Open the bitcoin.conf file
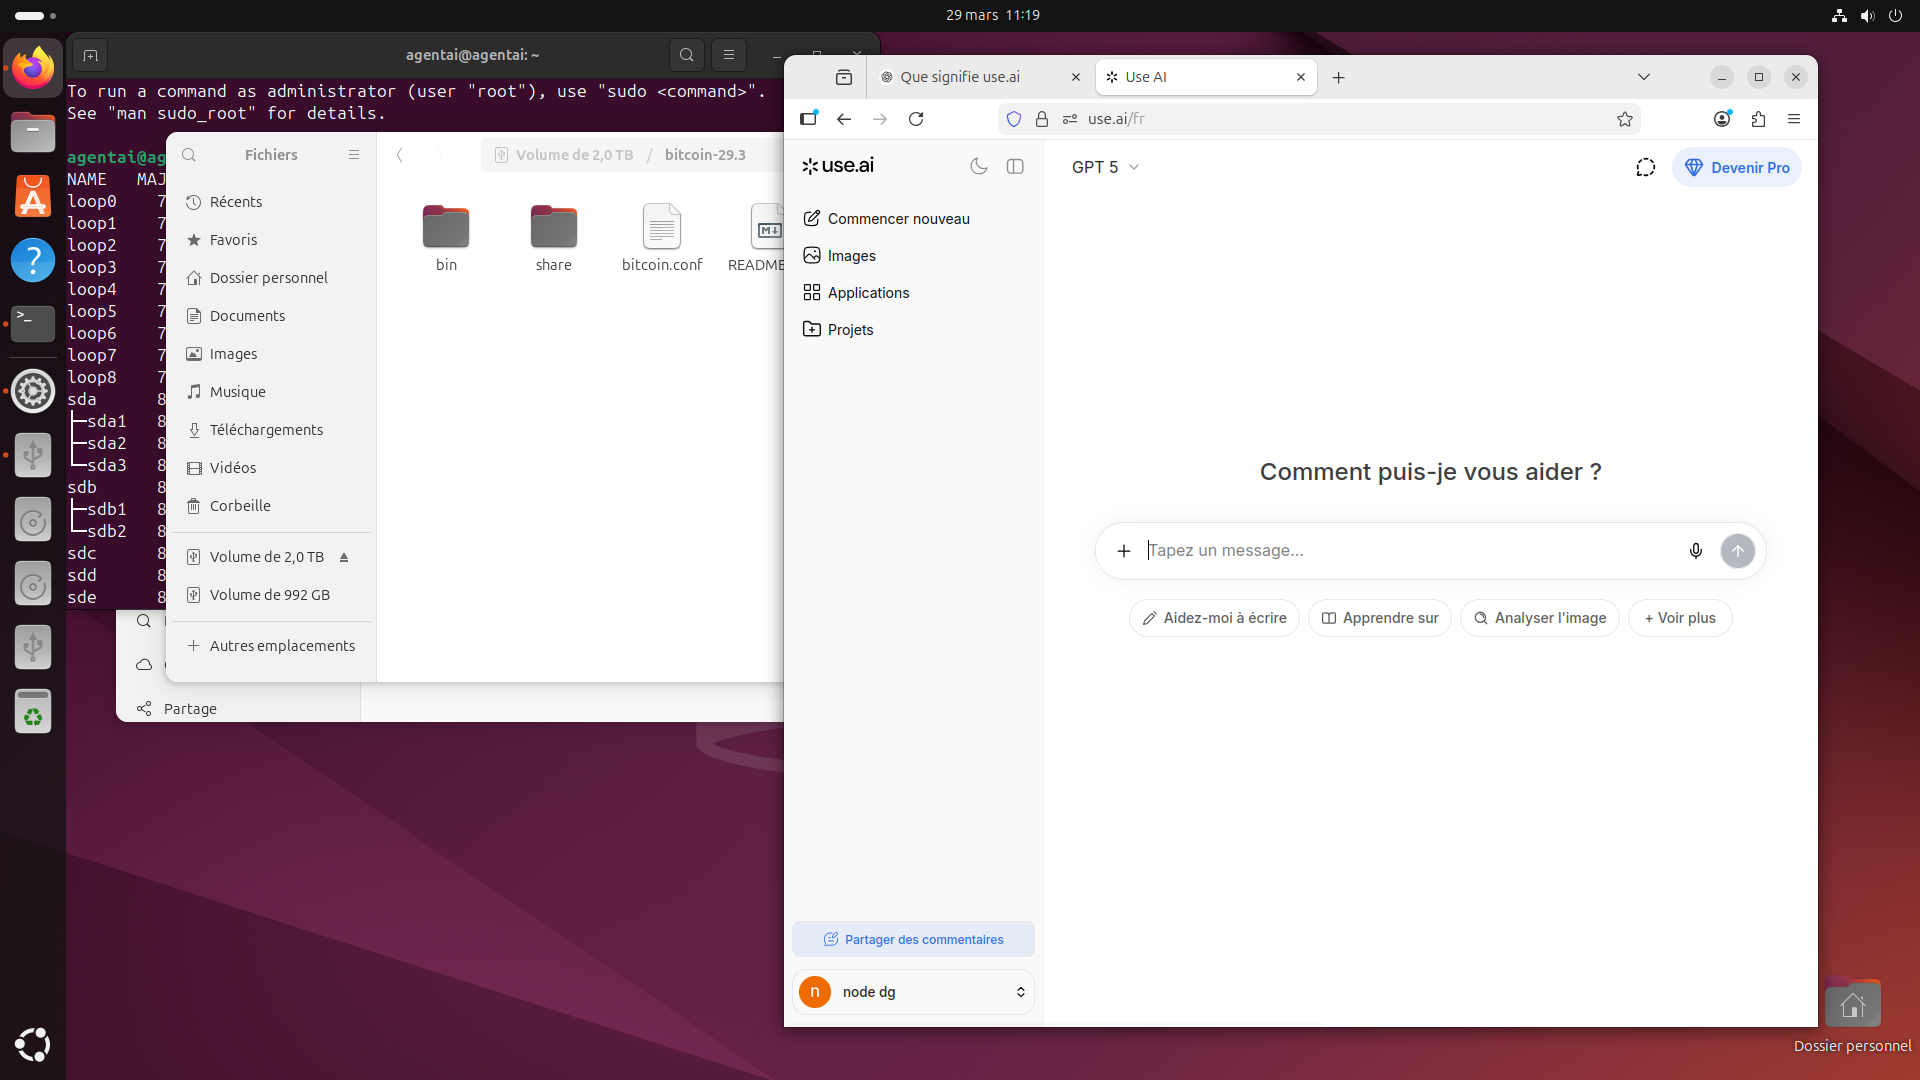 (x=661, y=238)
